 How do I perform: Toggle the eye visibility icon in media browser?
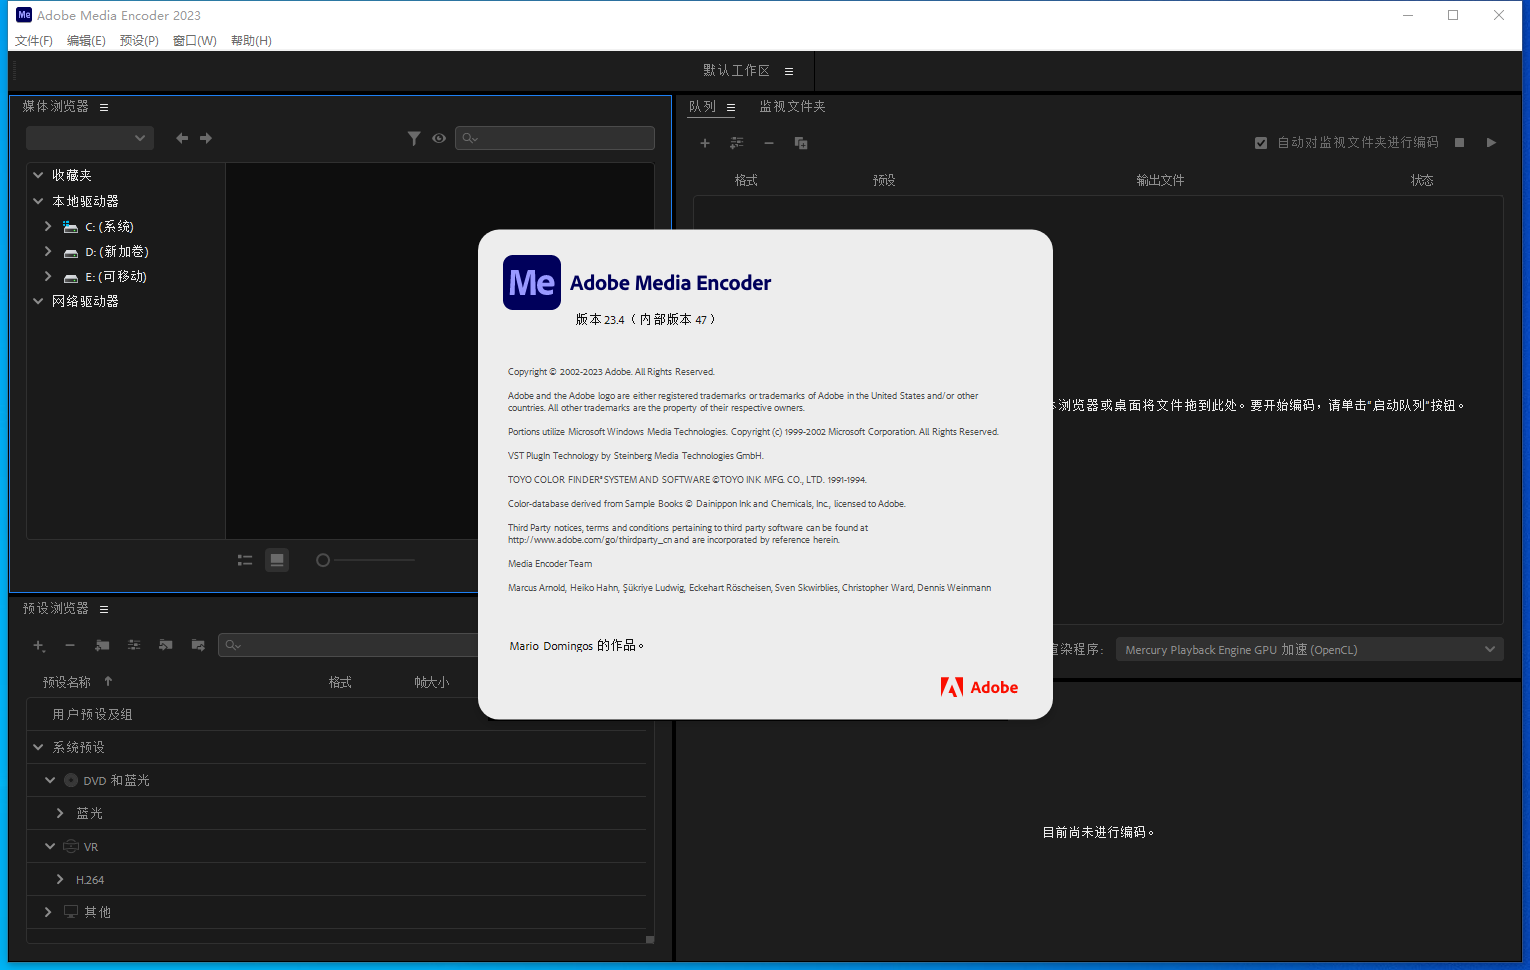(439, 138)
